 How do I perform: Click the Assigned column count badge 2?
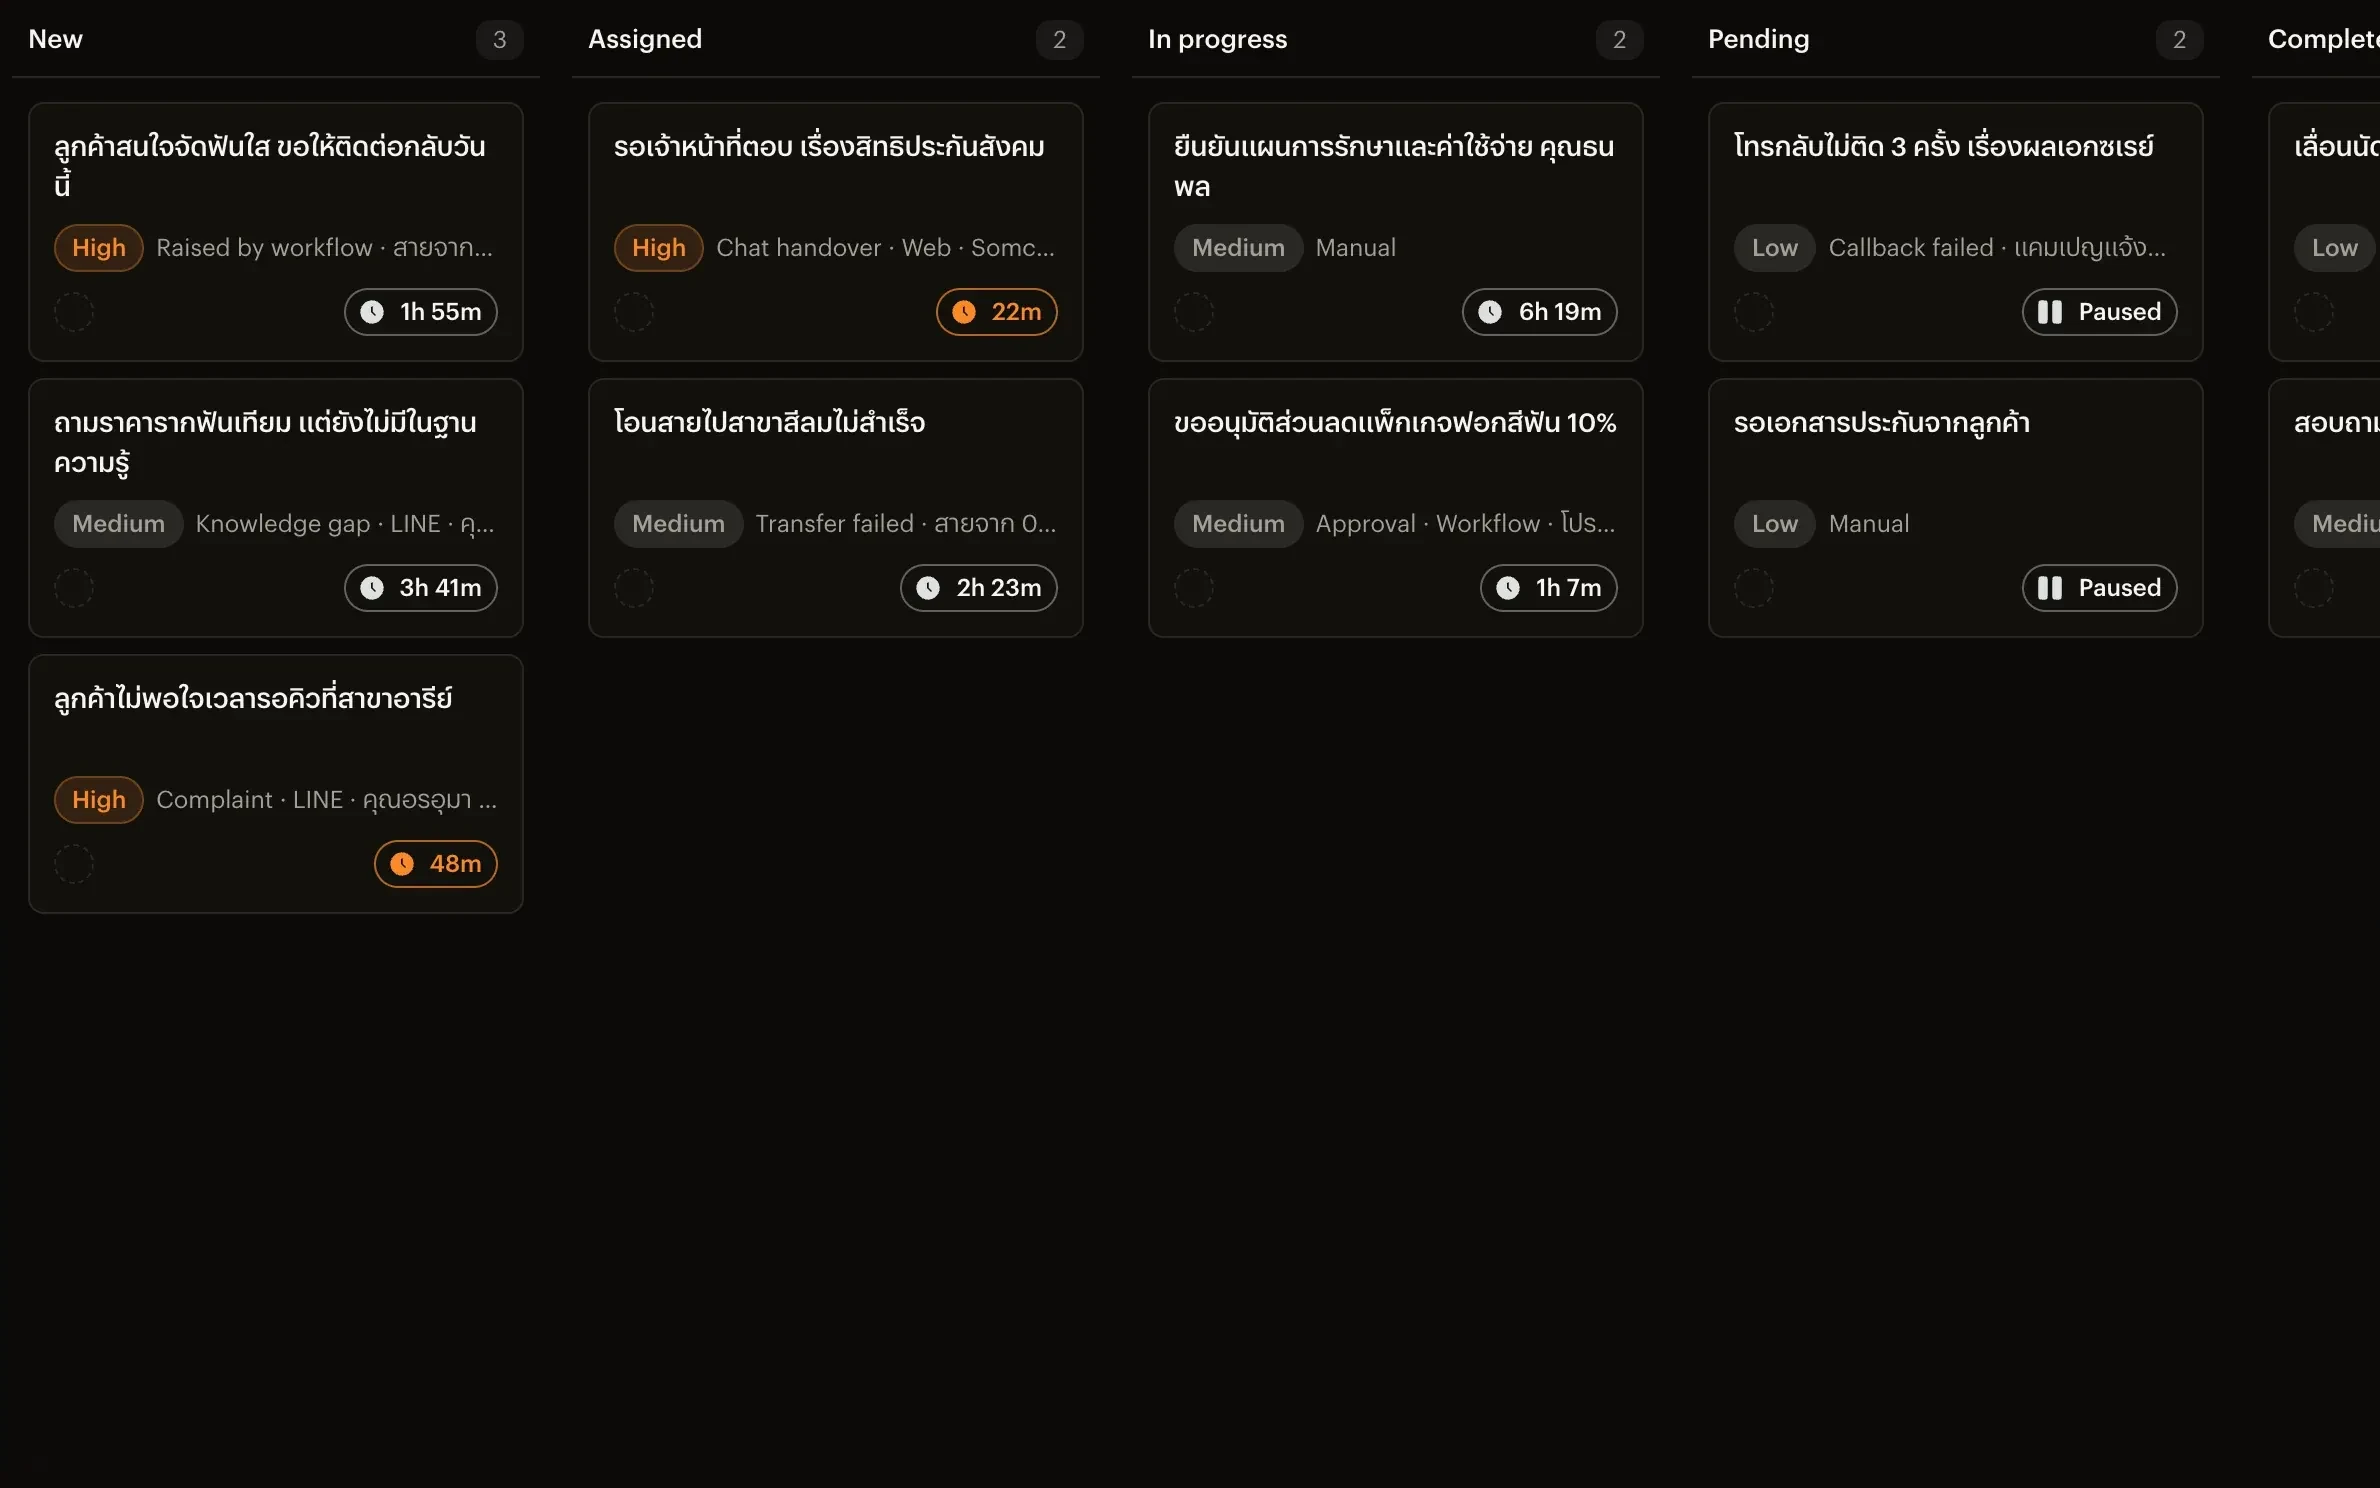pos(1060,40)
